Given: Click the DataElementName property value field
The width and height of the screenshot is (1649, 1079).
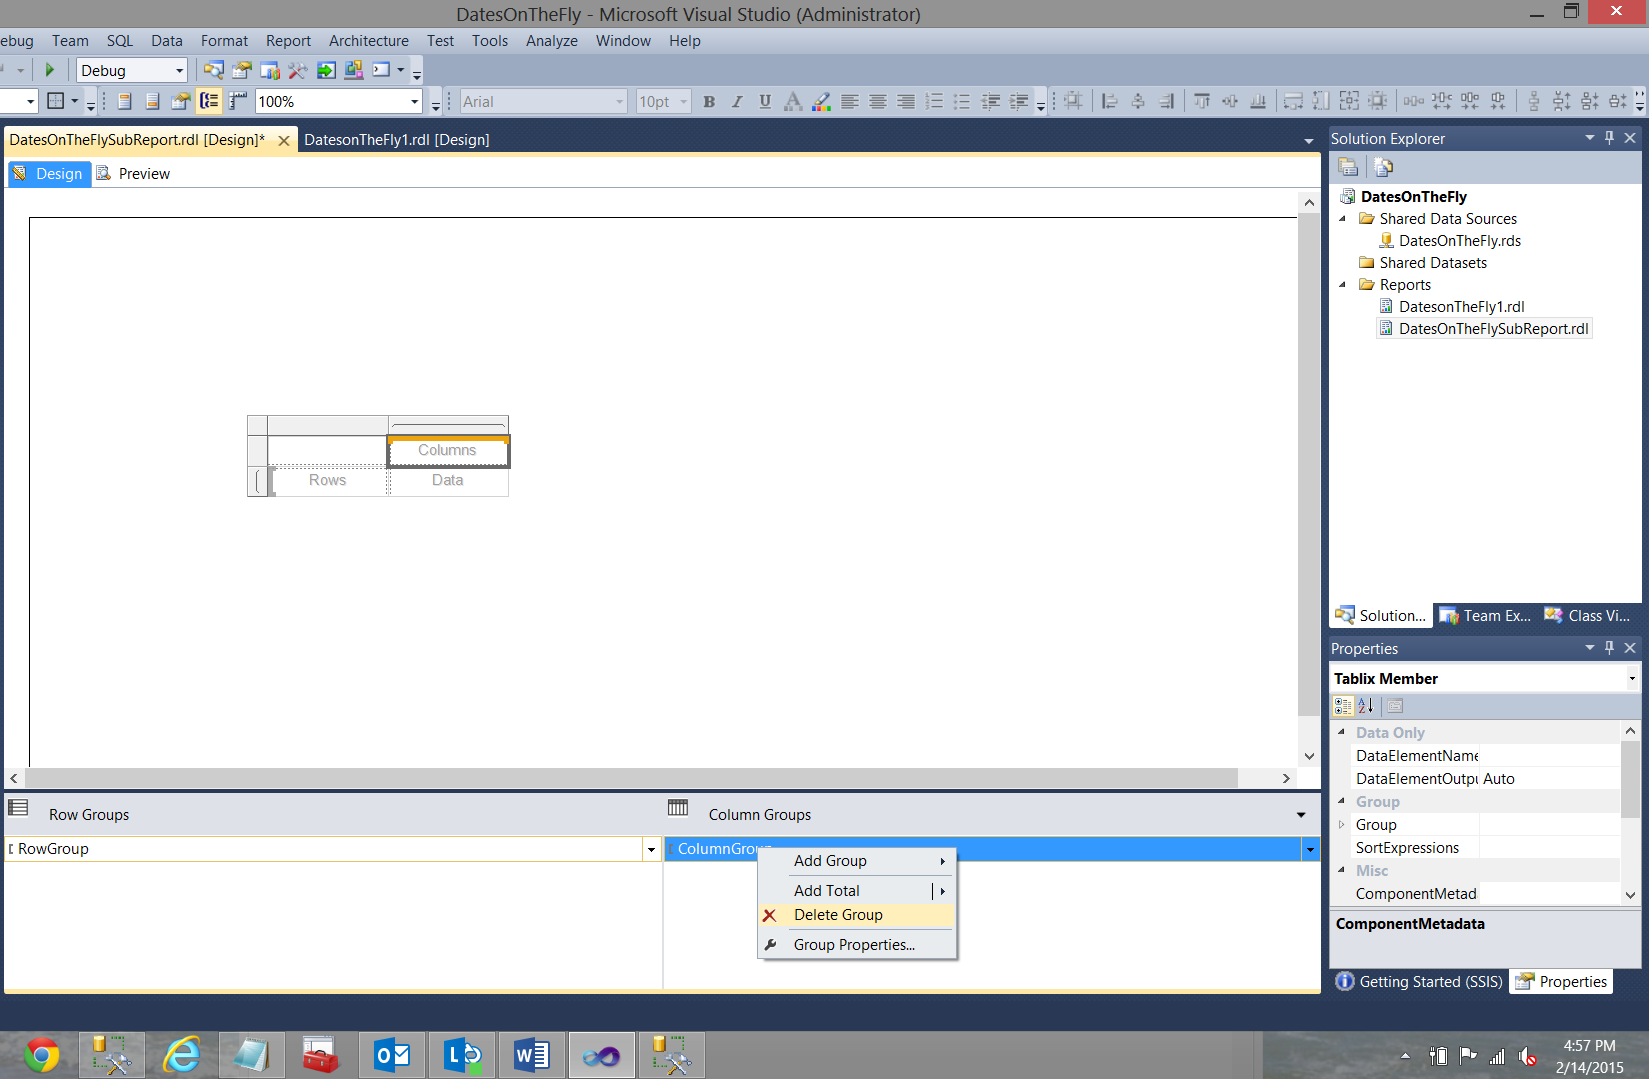Looking at the screenshot, I should [1549, 756].
